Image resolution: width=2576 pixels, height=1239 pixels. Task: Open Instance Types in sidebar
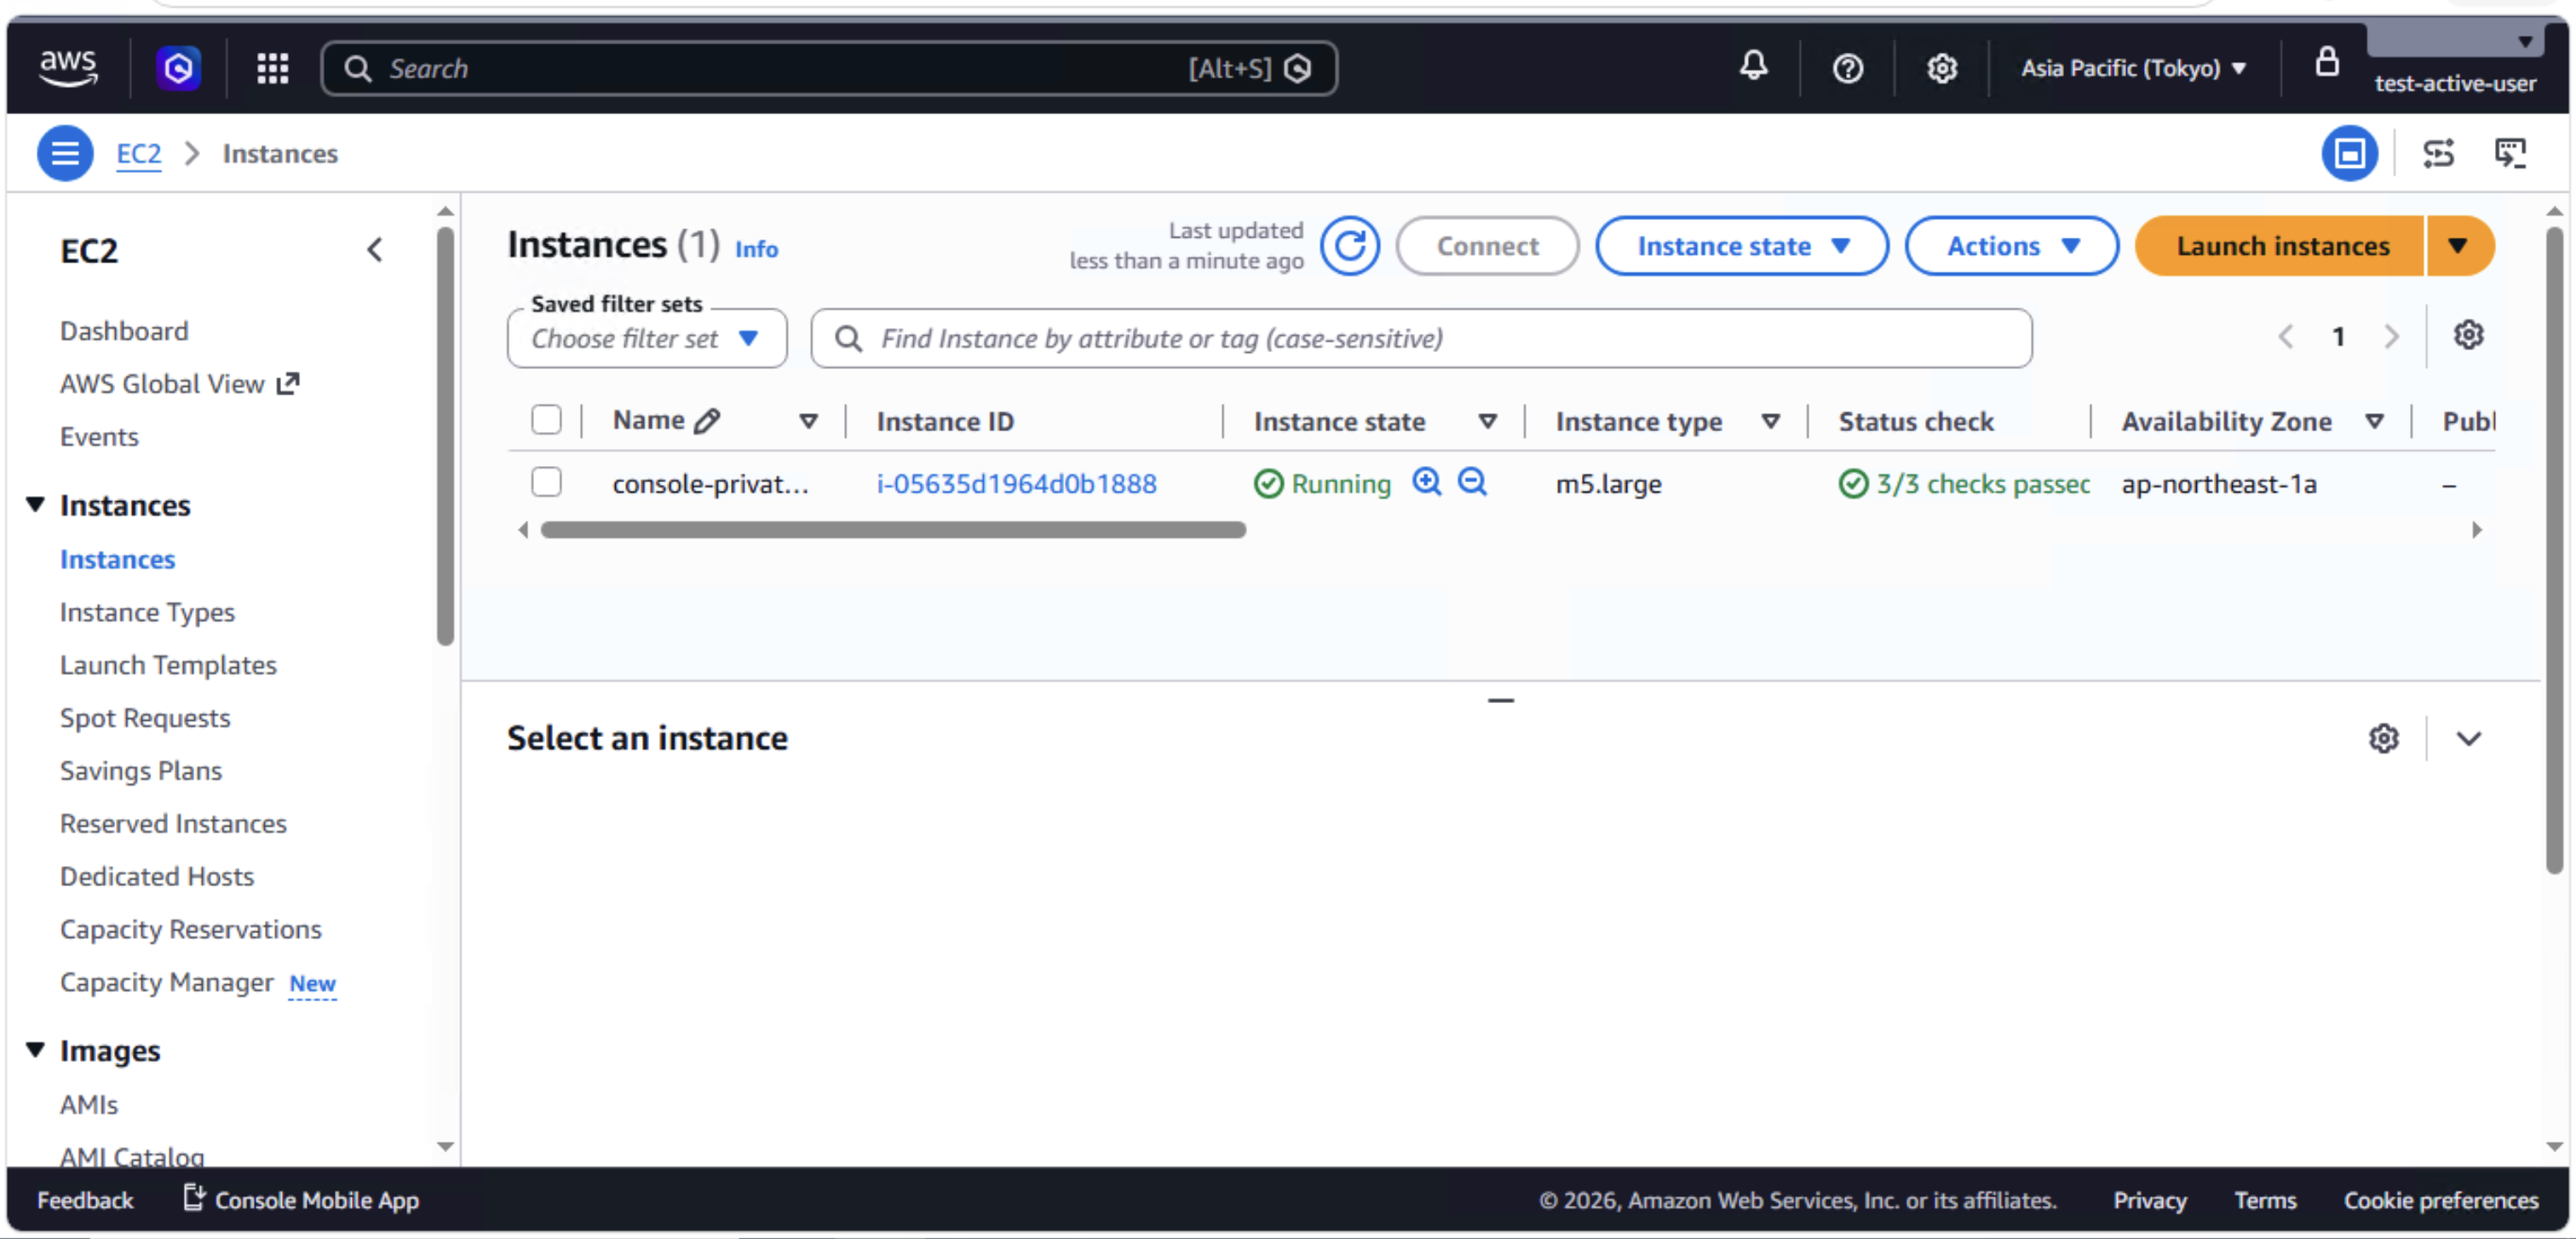tap(147, 612)
